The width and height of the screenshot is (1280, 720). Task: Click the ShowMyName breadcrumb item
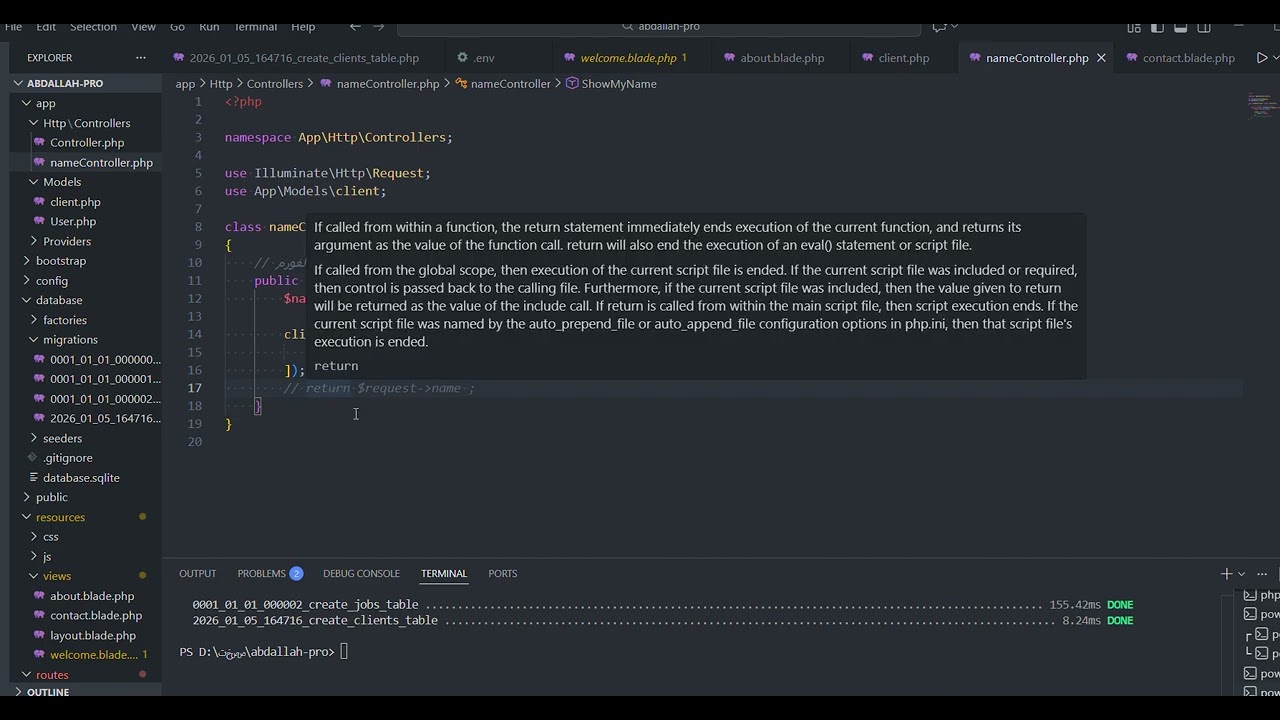tap(618, 84)
